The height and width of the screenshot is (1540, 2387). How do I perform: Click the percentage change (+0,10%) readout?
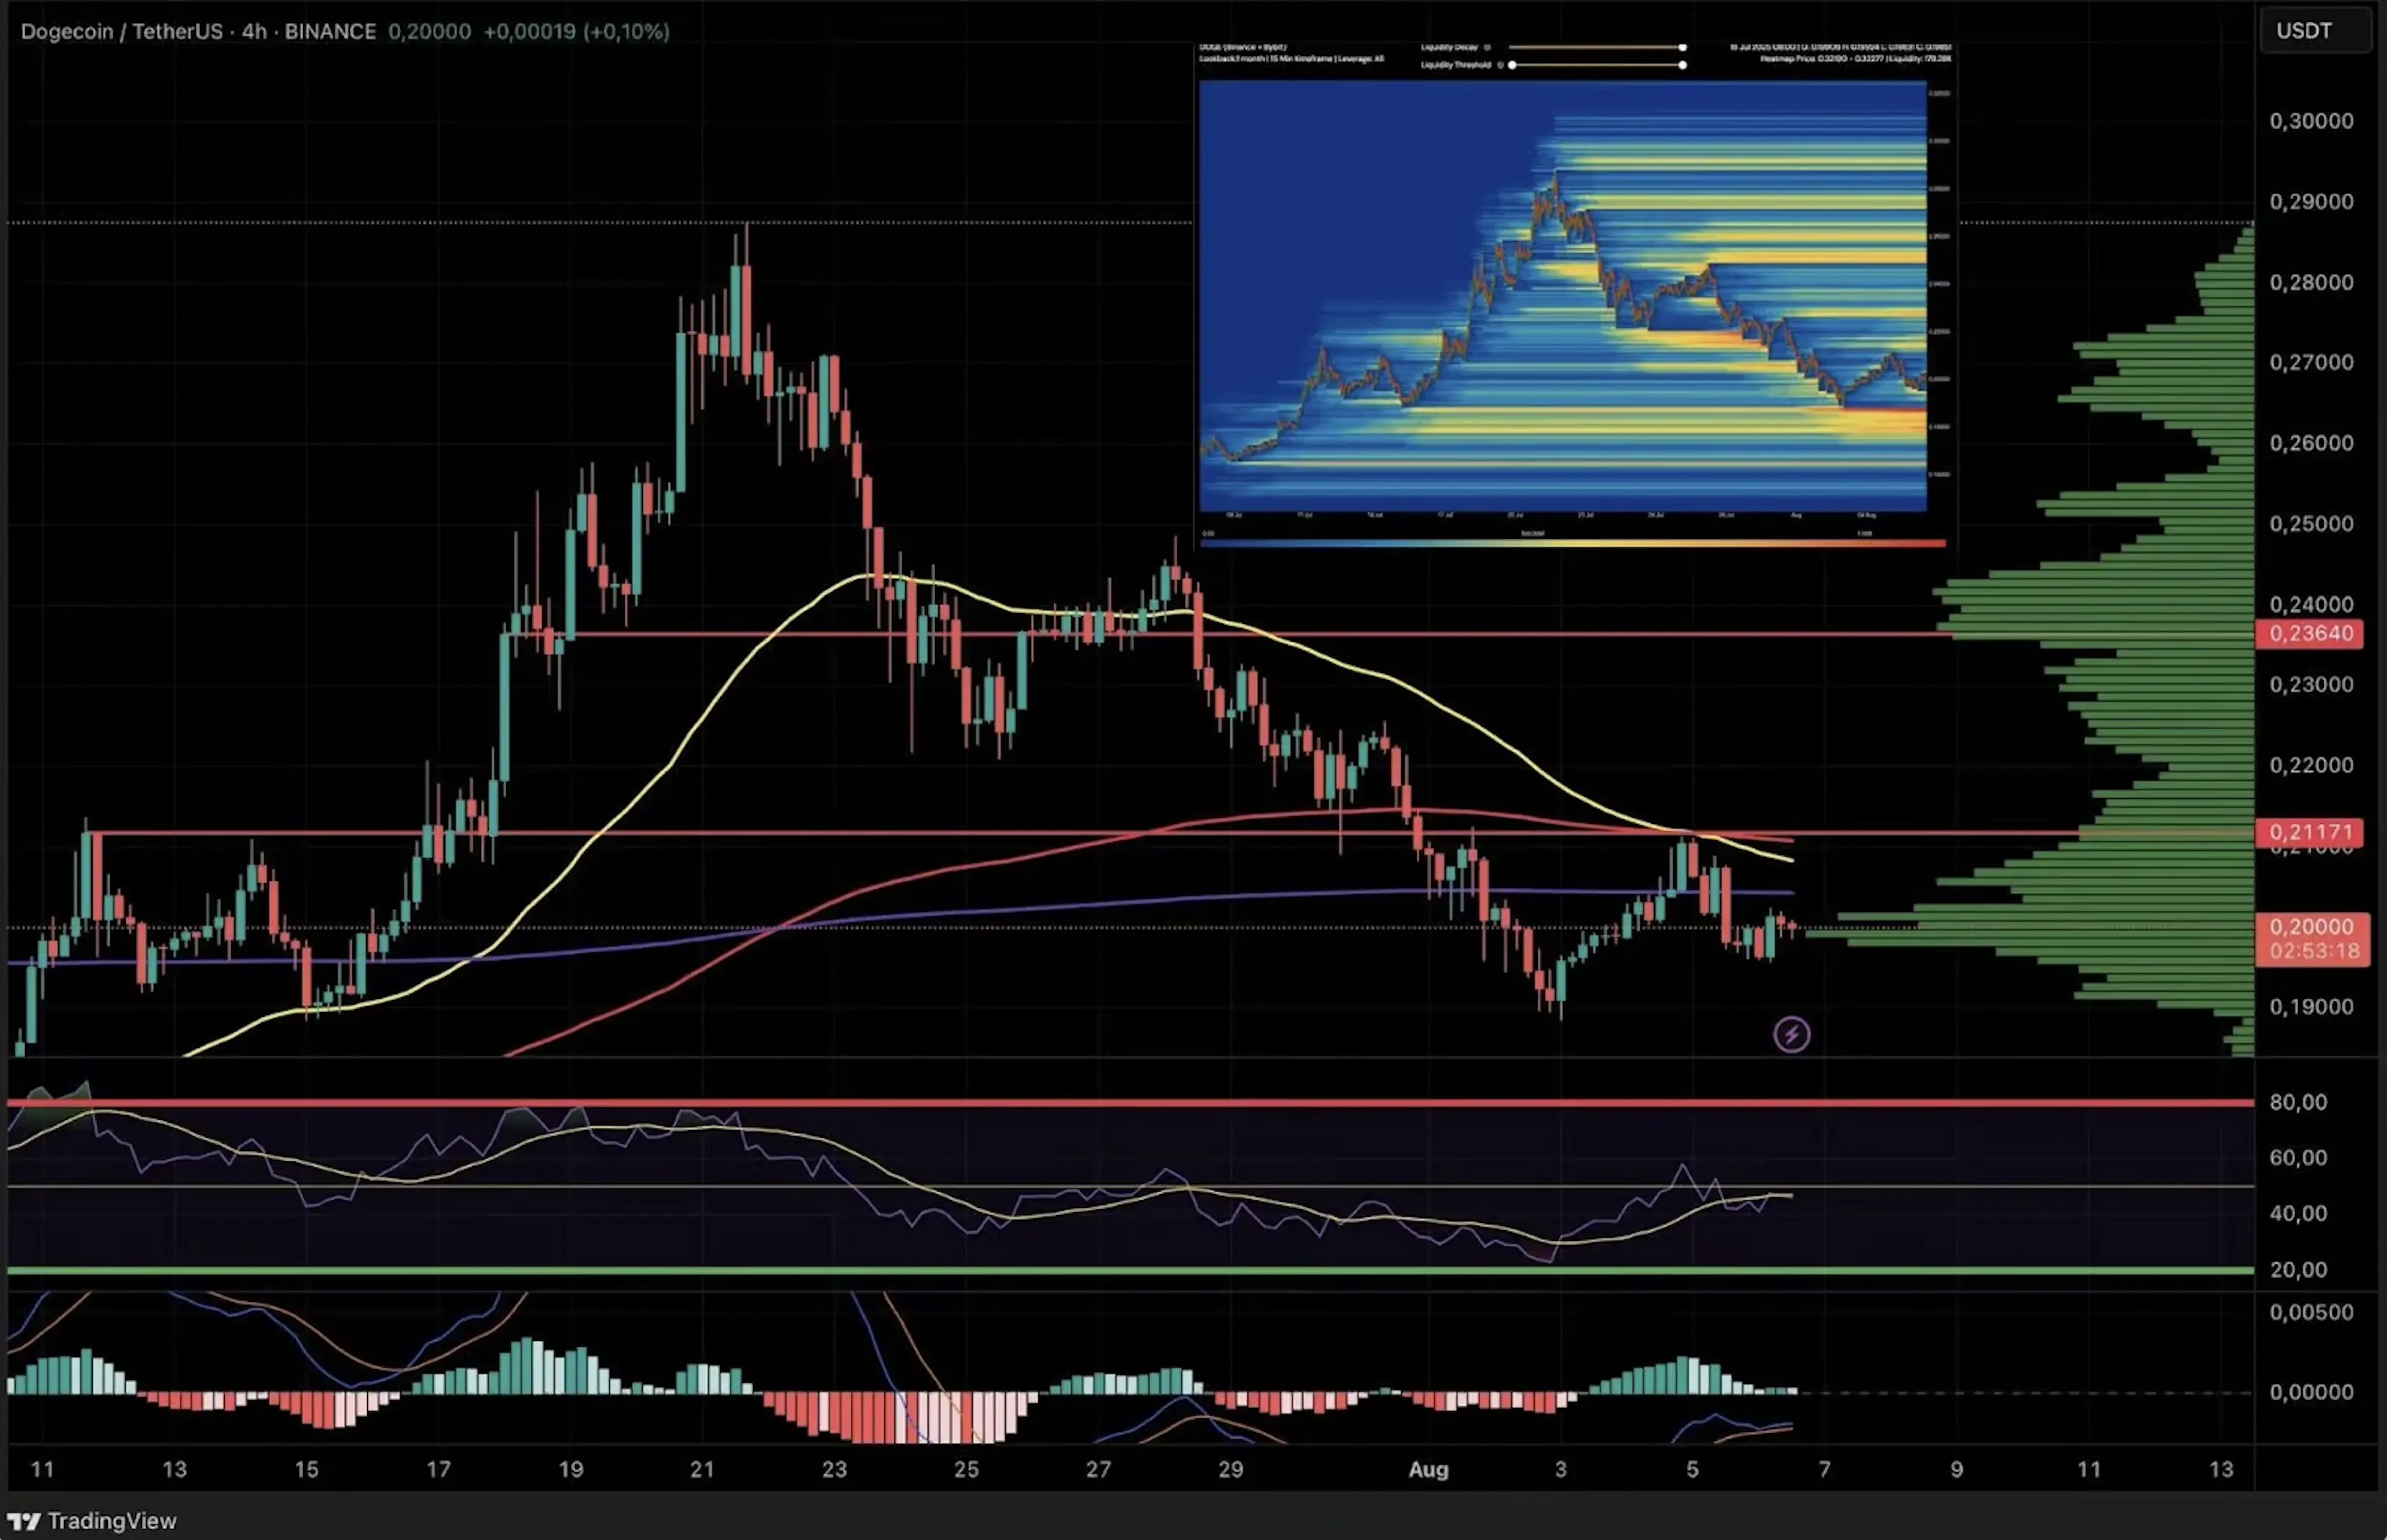[623, 31]
